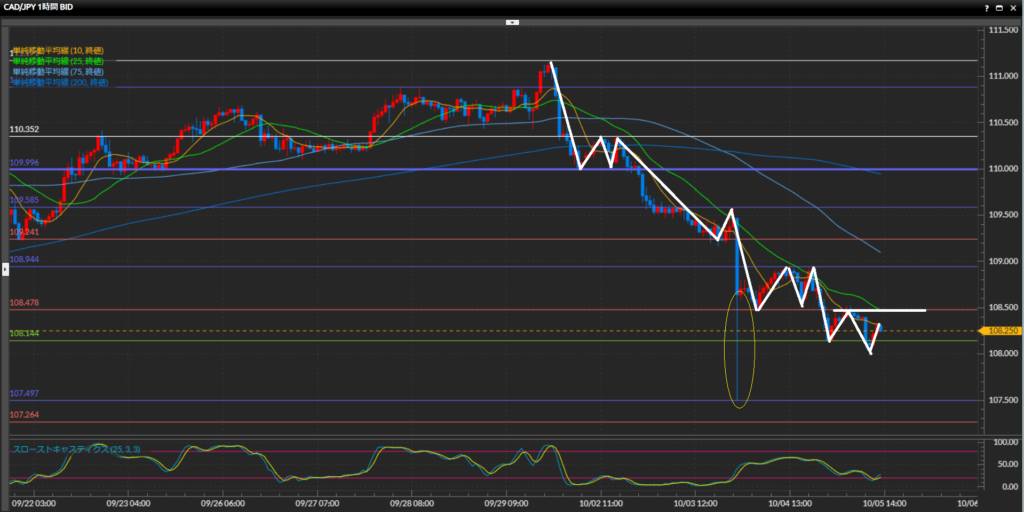The width and height of the screenshot is (1024, 512).
Task: Select the 75-period moving average label
Action: (58, 72)
